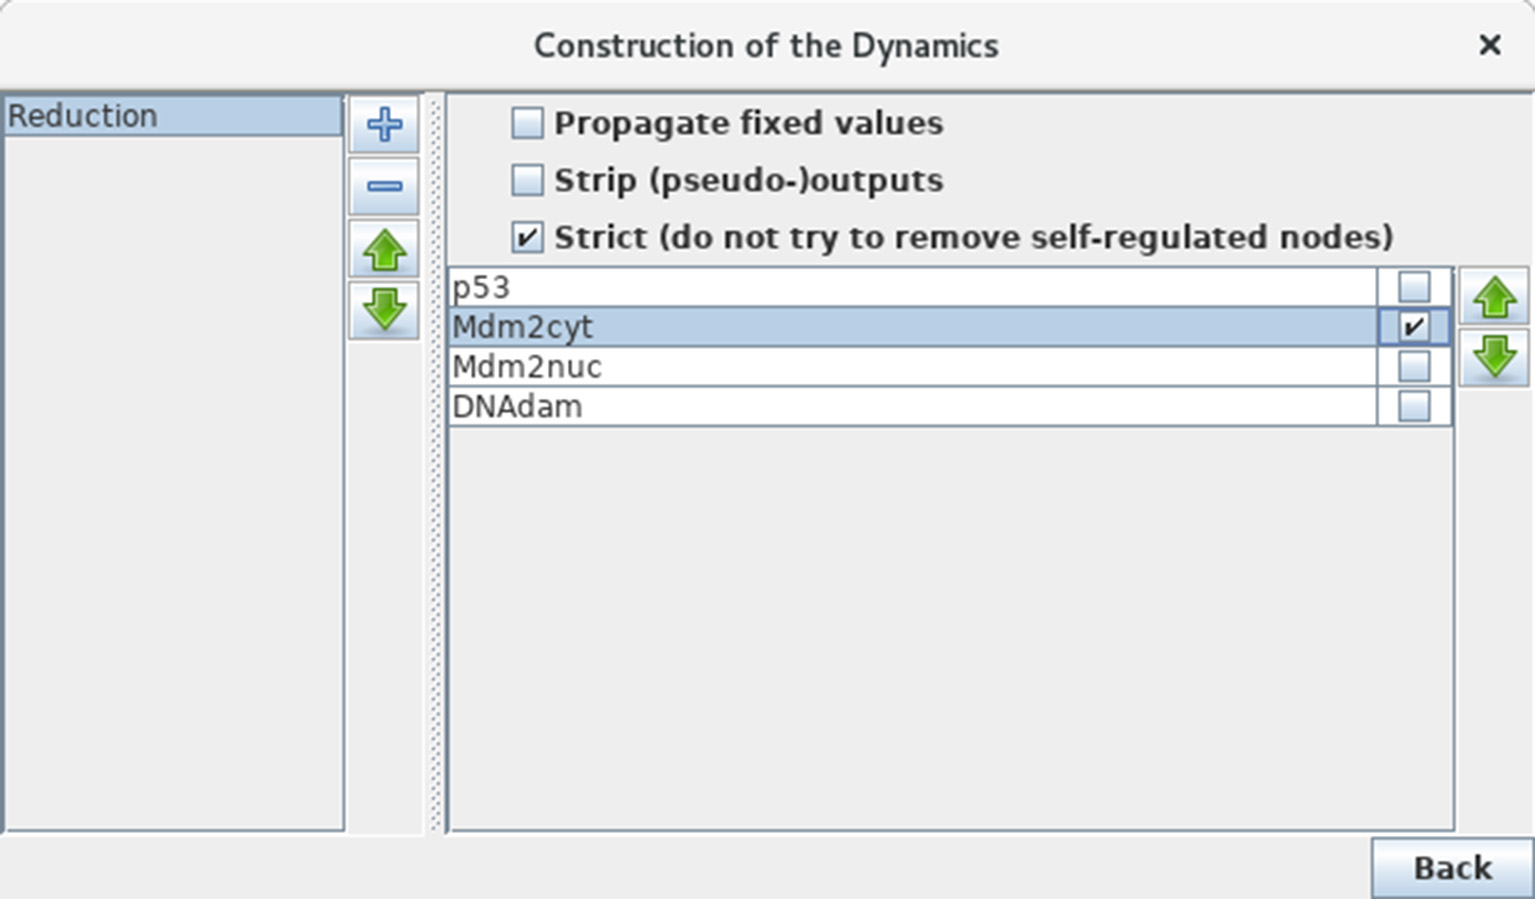Screen dimensions: 1535x899
Task: Enable Strip (pseudo-)outputs checkbox
Action: tap(527, 180)
